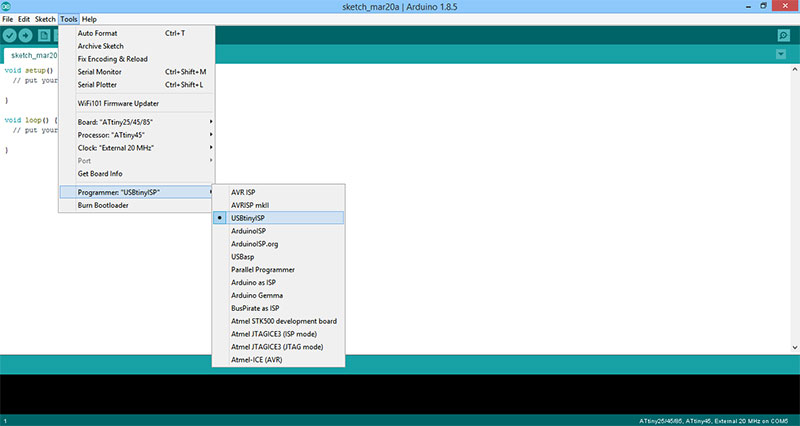The width and height of the screenshot is (800, 426).
Task: Click 'void setup()' code line
Action: tap(29, 70)
